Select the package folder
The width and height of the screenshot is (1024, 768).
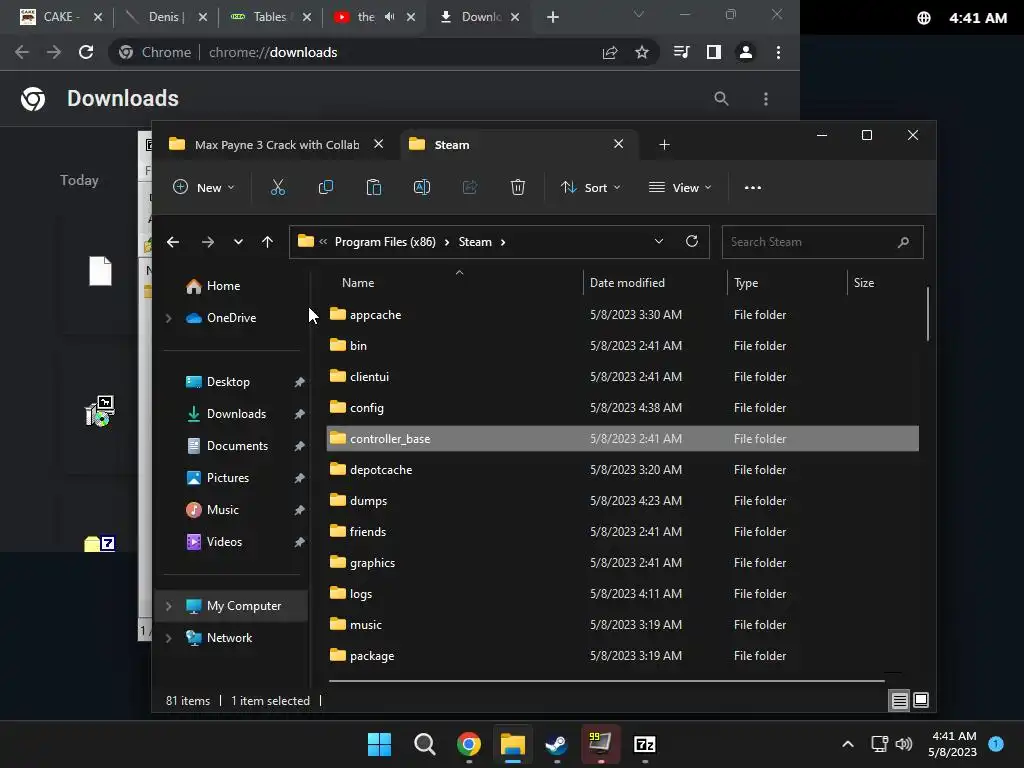[622, 656]
